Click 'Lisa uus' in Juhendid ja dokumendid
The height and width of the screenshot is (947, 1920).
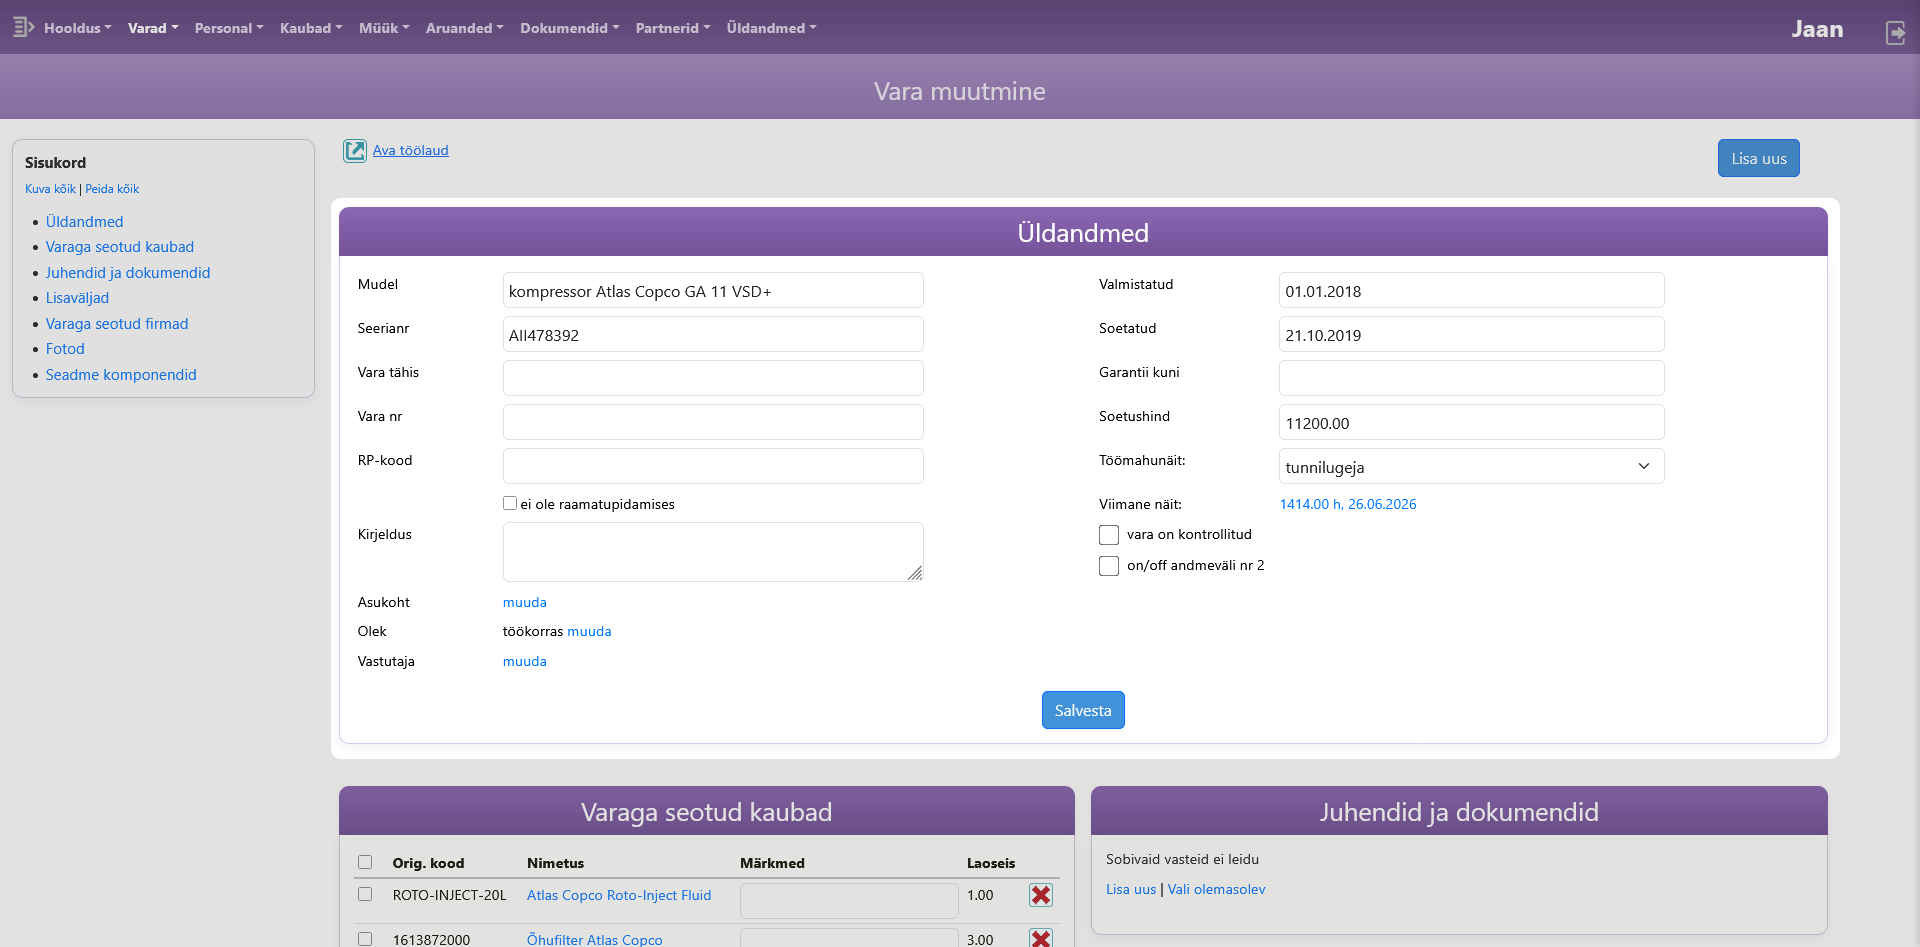pos(1131,889)
